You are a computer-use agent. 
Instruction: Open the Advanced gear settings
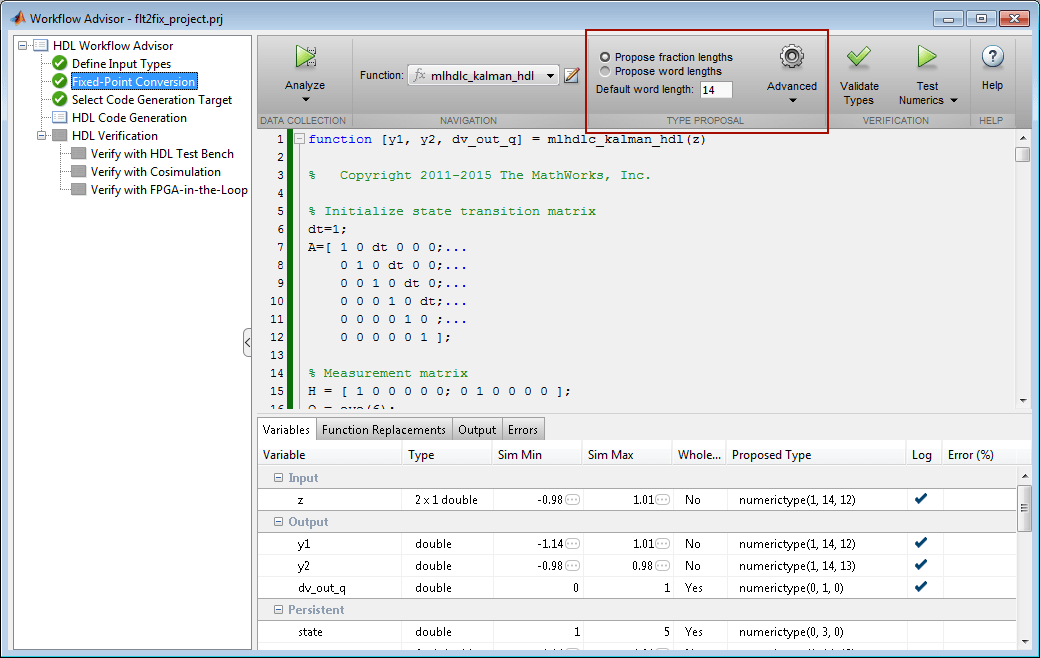click(791, 57)
